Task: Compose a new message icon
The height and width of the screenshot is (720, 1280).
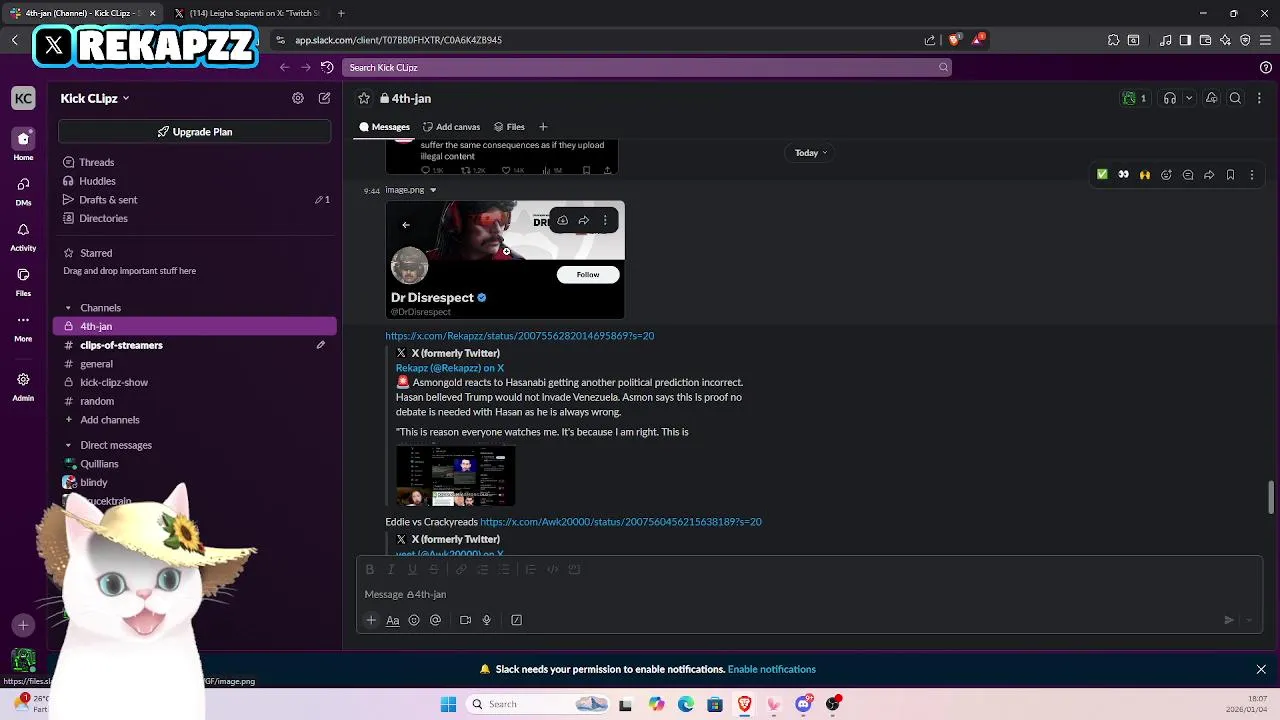Action: tap(324, 98)
